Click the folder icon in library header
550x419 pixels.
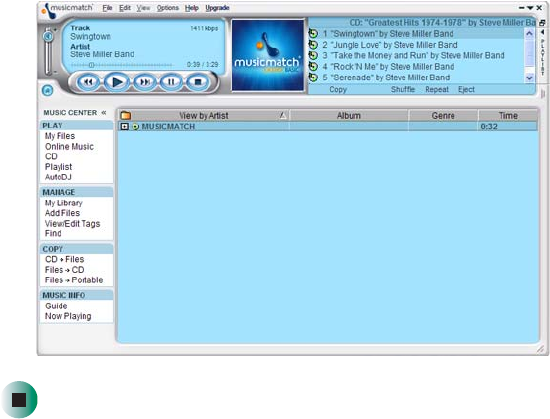coord(126,115)
